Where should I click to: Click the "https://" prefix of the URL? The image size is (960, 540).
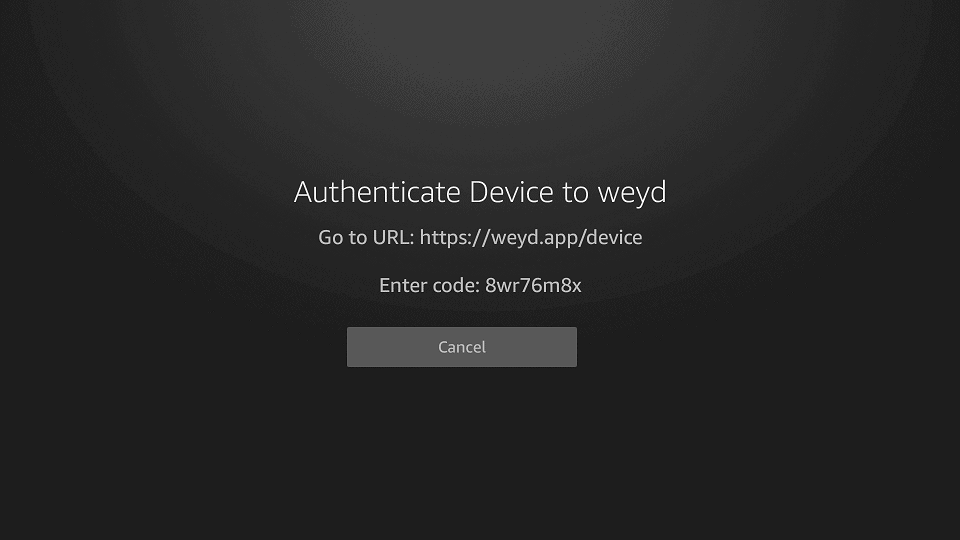(x=455, y=238)
